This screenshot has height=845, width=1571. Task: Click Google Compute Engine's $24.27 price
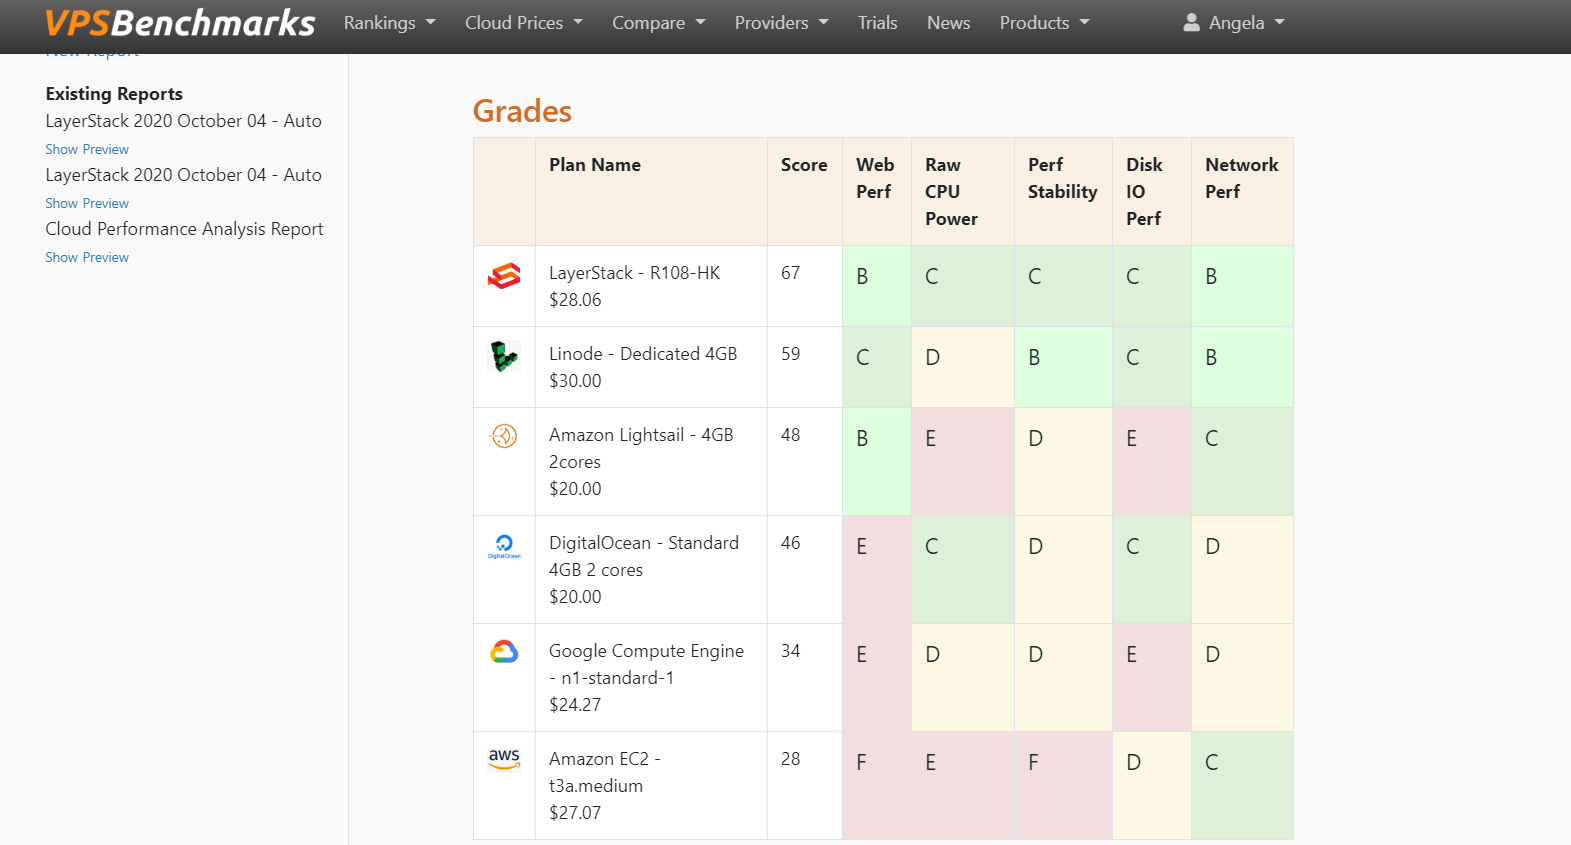point(575,705)
